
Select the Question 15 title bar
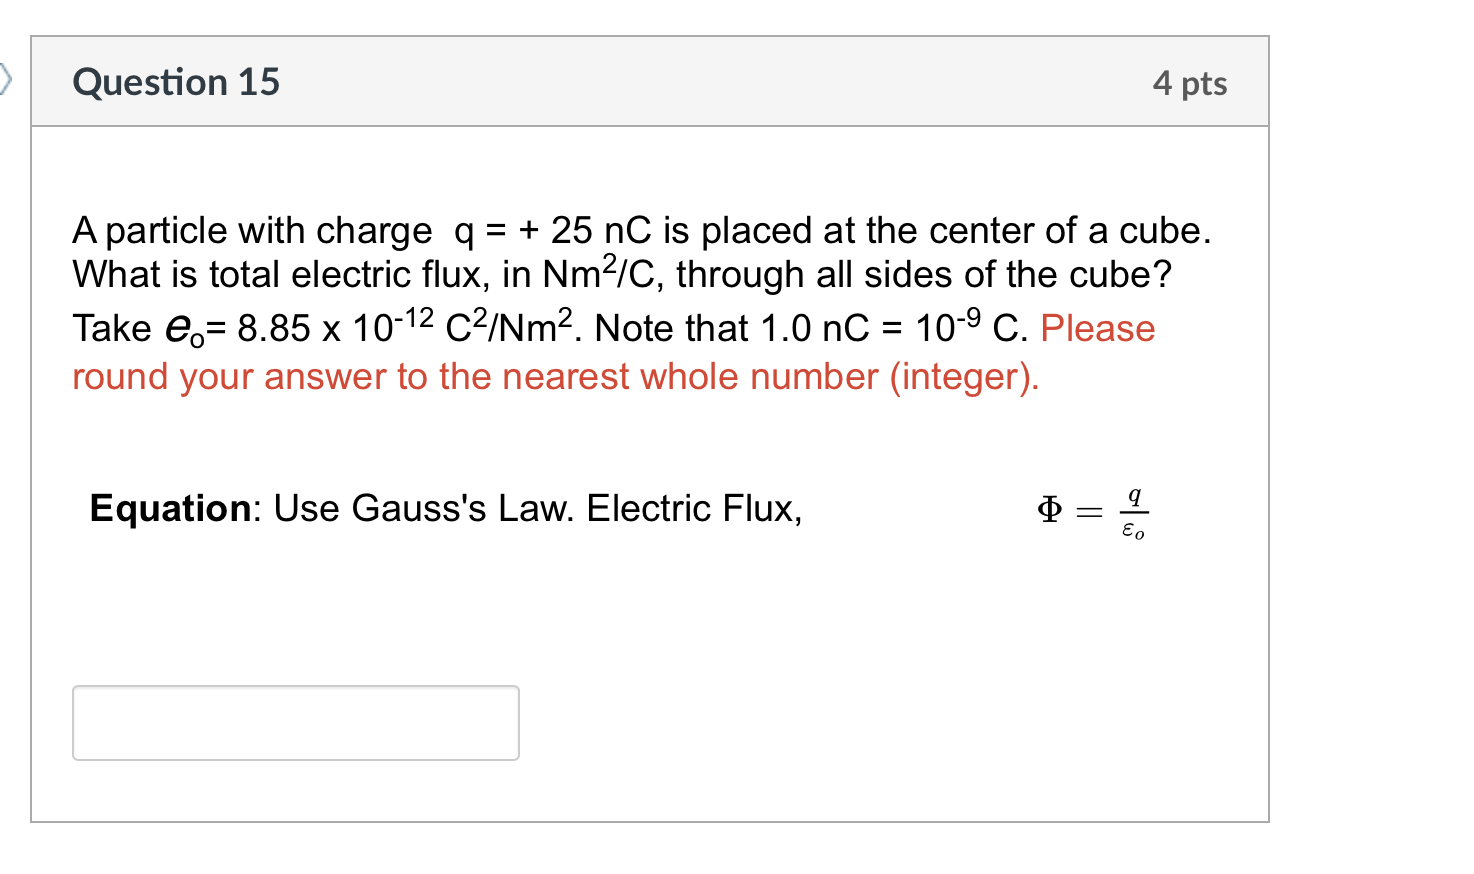click(650, 82)
